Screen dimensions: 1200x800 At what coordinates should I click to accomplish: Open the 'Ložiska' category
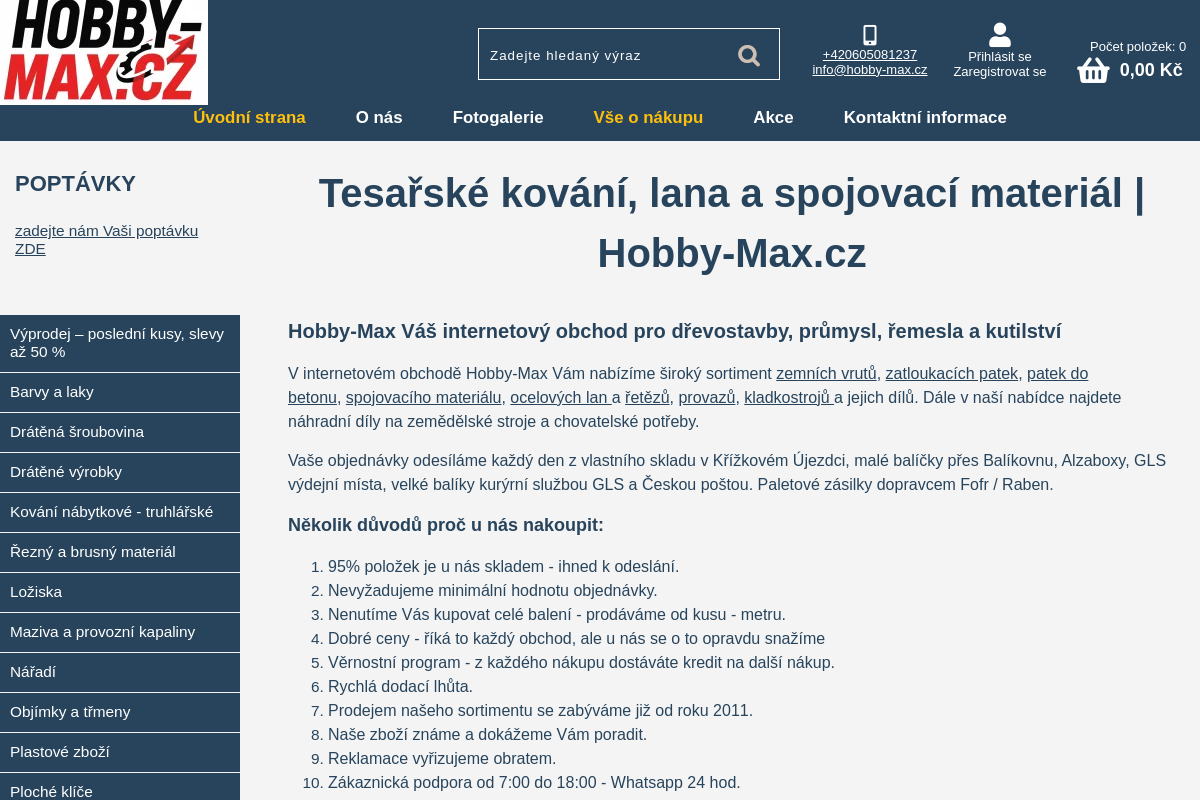120,592
